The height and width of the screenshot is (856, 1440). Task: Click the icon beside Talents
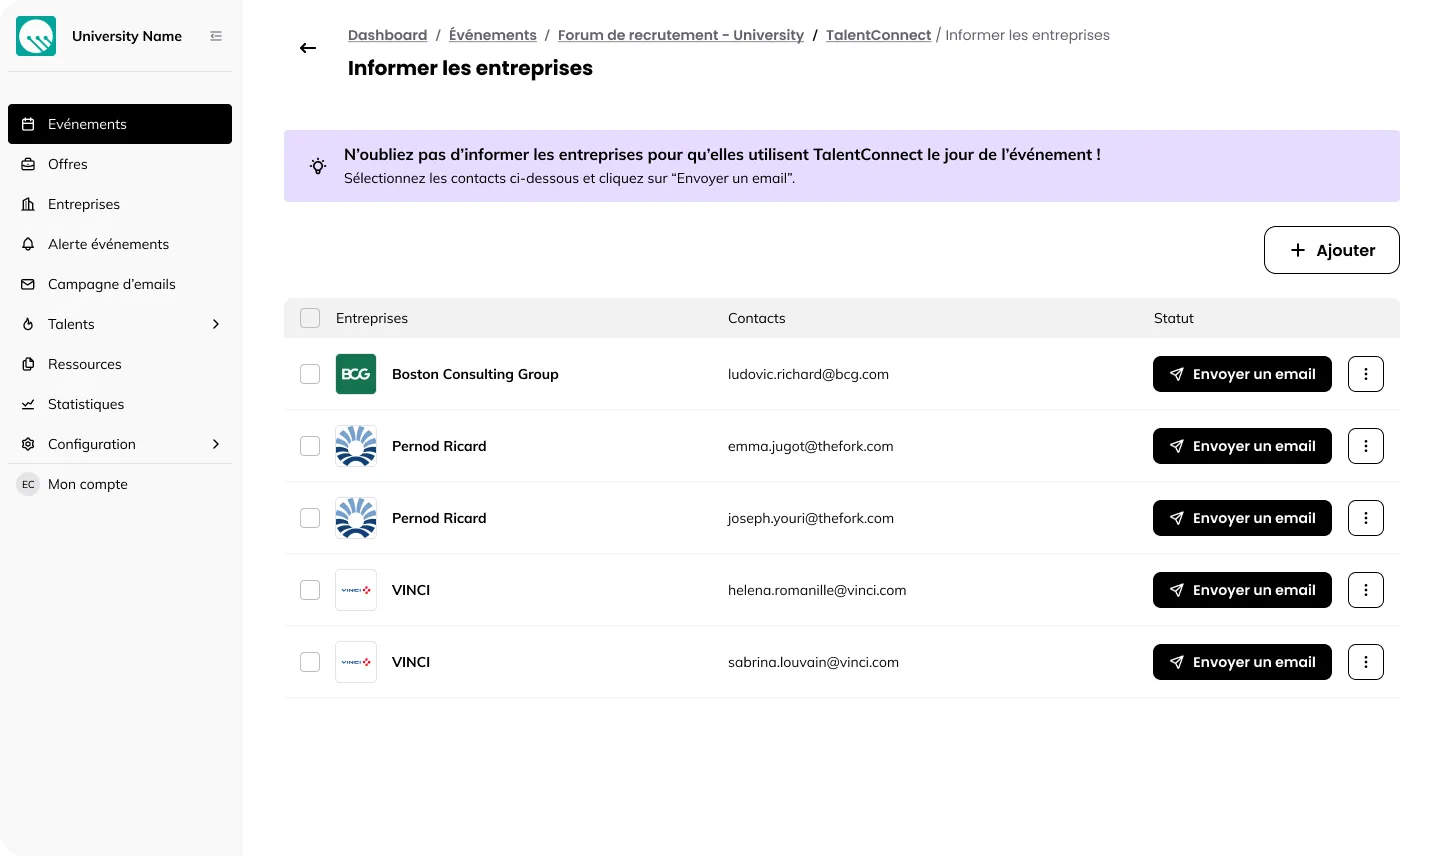pyautogui.click(x=28, y=324)
